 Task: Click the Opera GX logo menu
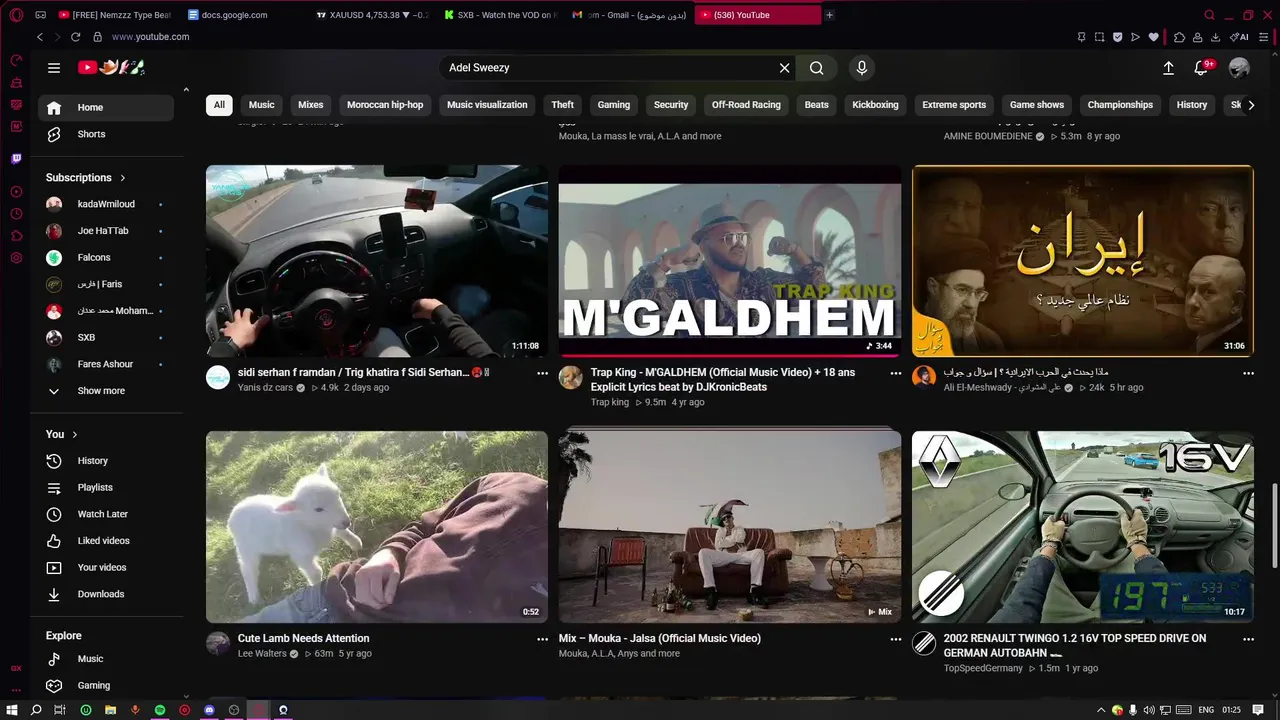(16, 15)
